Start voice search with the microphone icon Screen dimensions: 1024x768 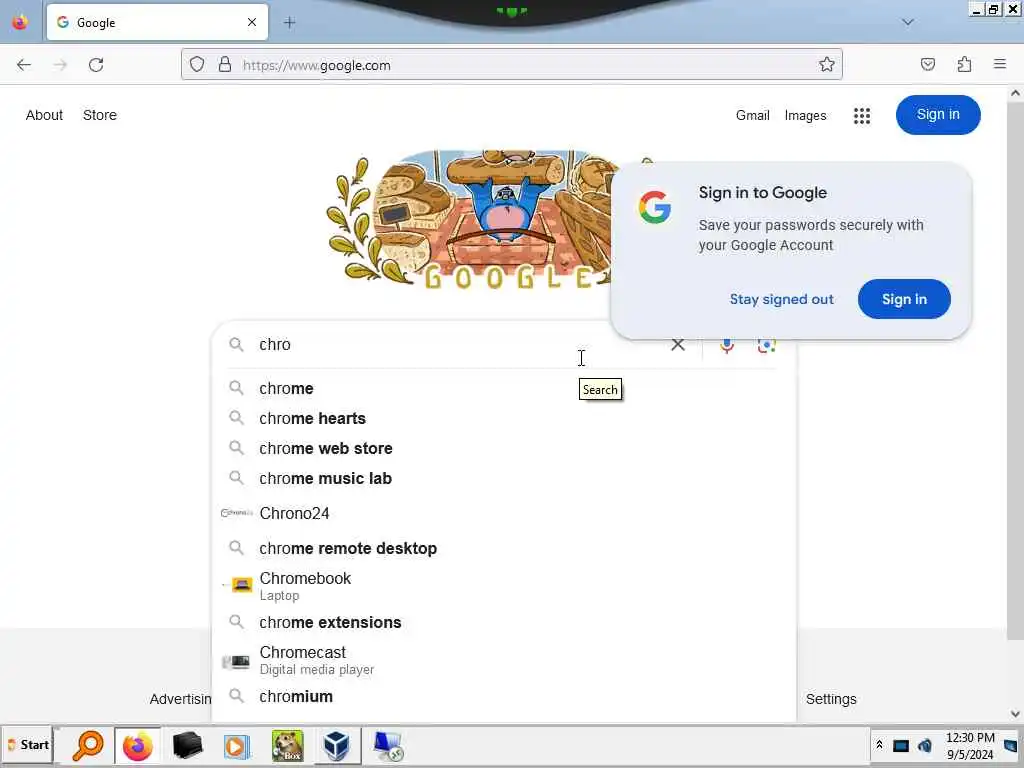[727, 345]
